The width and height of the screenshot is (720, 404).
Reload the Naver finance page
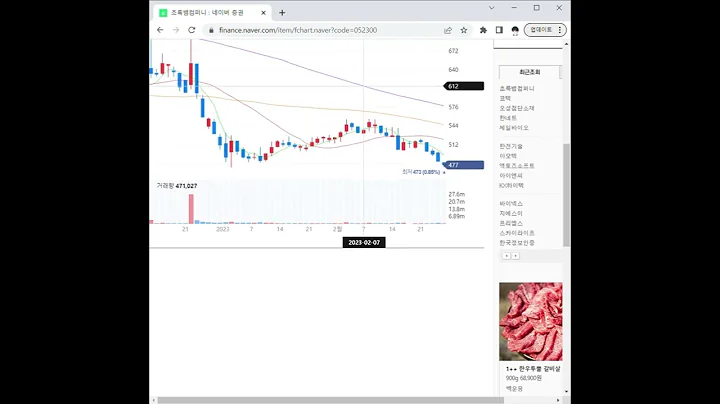(191, 30)
